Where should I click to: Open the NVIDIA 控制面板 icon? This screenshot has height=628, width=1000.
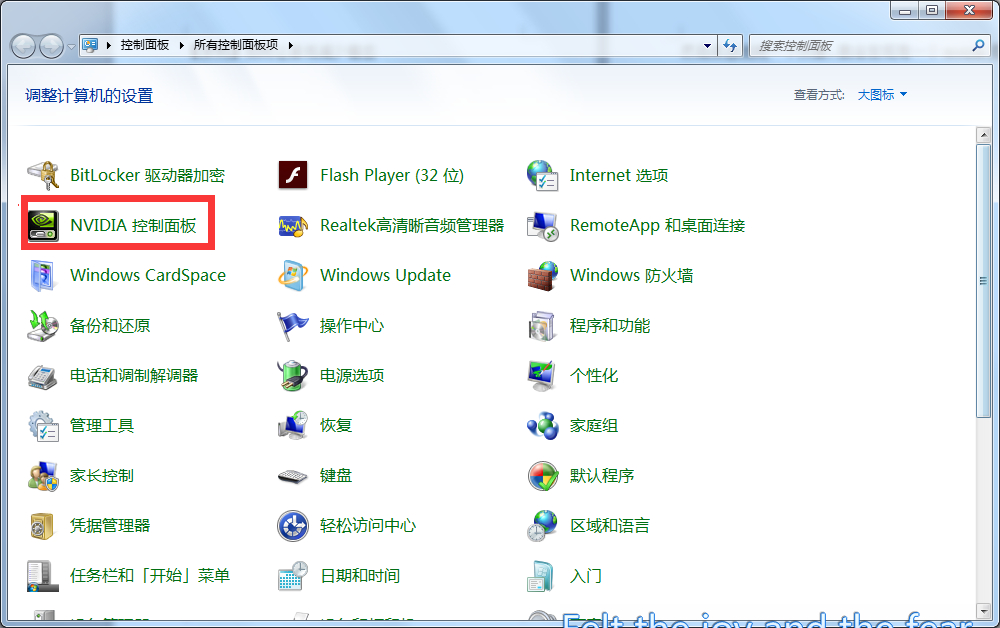point(43,225)
